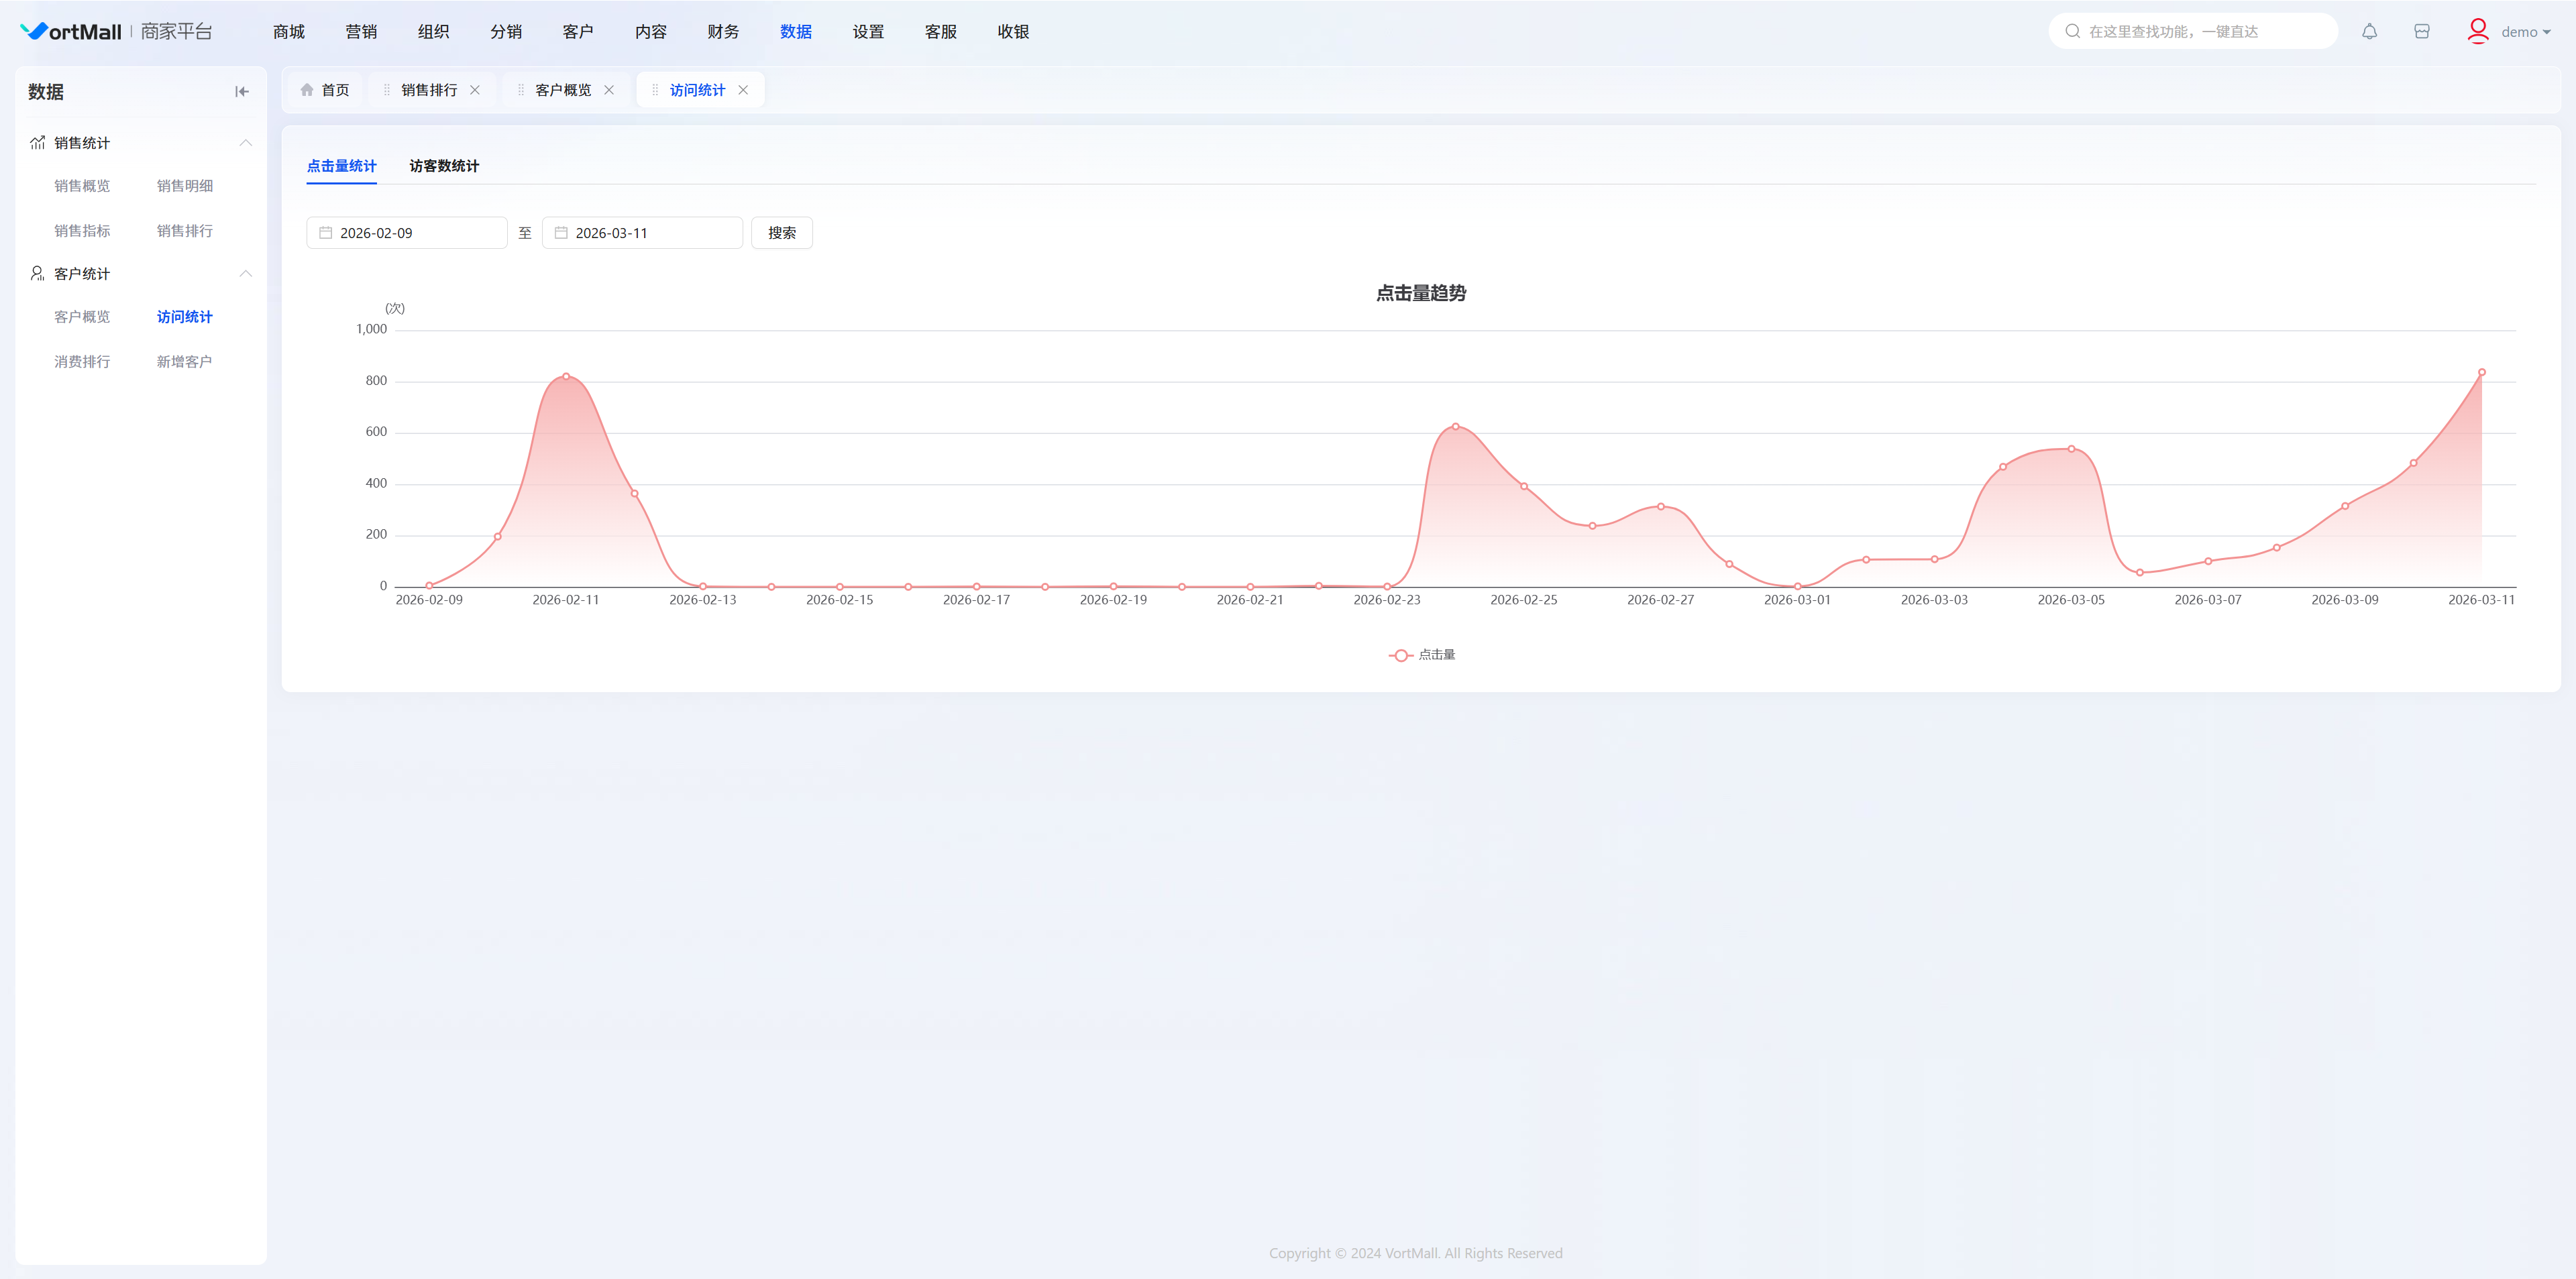Switch to the 访客数统计 tab
Image resolution: width=2576 pixels, height=1279 pixels.
pyautogui.click(x=444, y=166)
